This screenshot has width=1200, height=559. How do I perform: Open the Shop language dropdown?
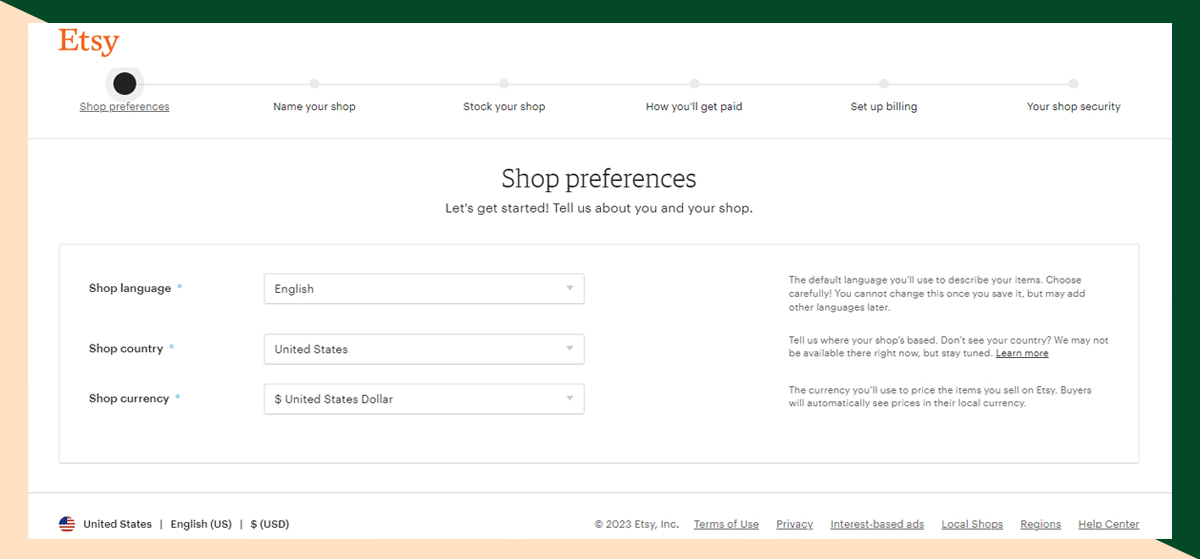pos(424,289)
